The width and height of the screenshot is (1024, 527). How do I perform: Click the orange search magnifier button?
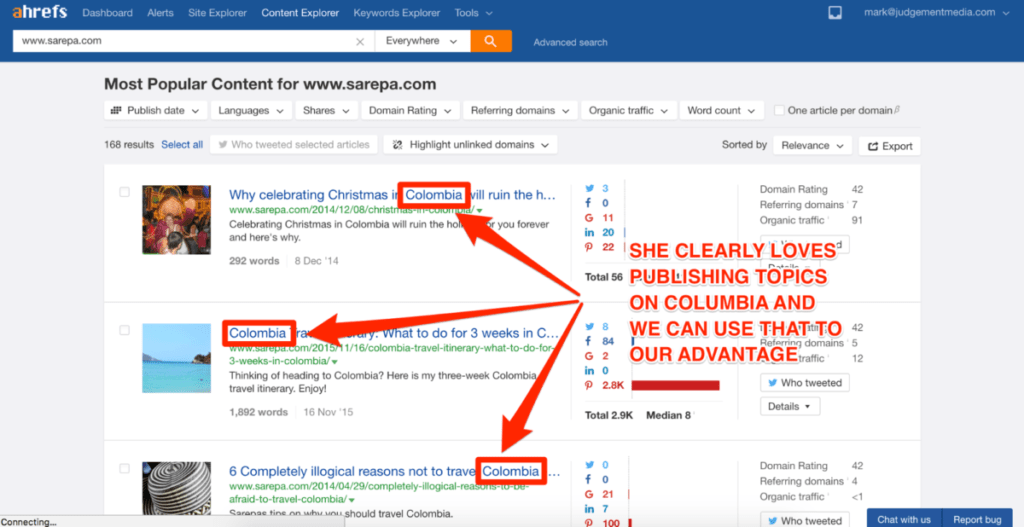click(490, 41)
